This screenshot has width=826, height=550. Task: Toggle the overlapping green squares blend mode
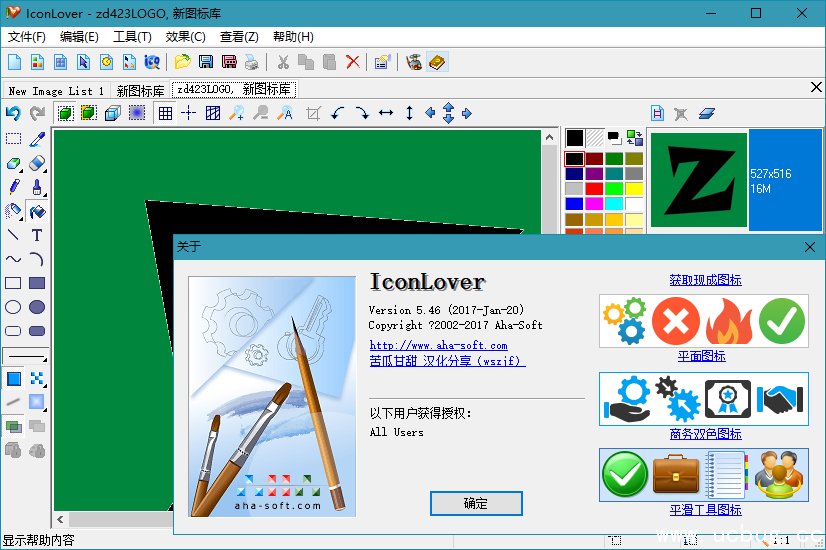click(14, 426)
